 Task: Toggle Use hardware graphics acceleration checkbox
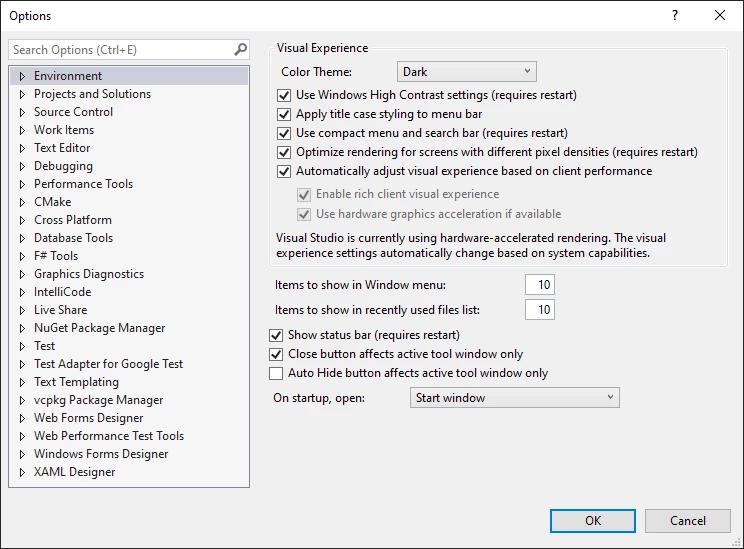(x=304, y=214)
